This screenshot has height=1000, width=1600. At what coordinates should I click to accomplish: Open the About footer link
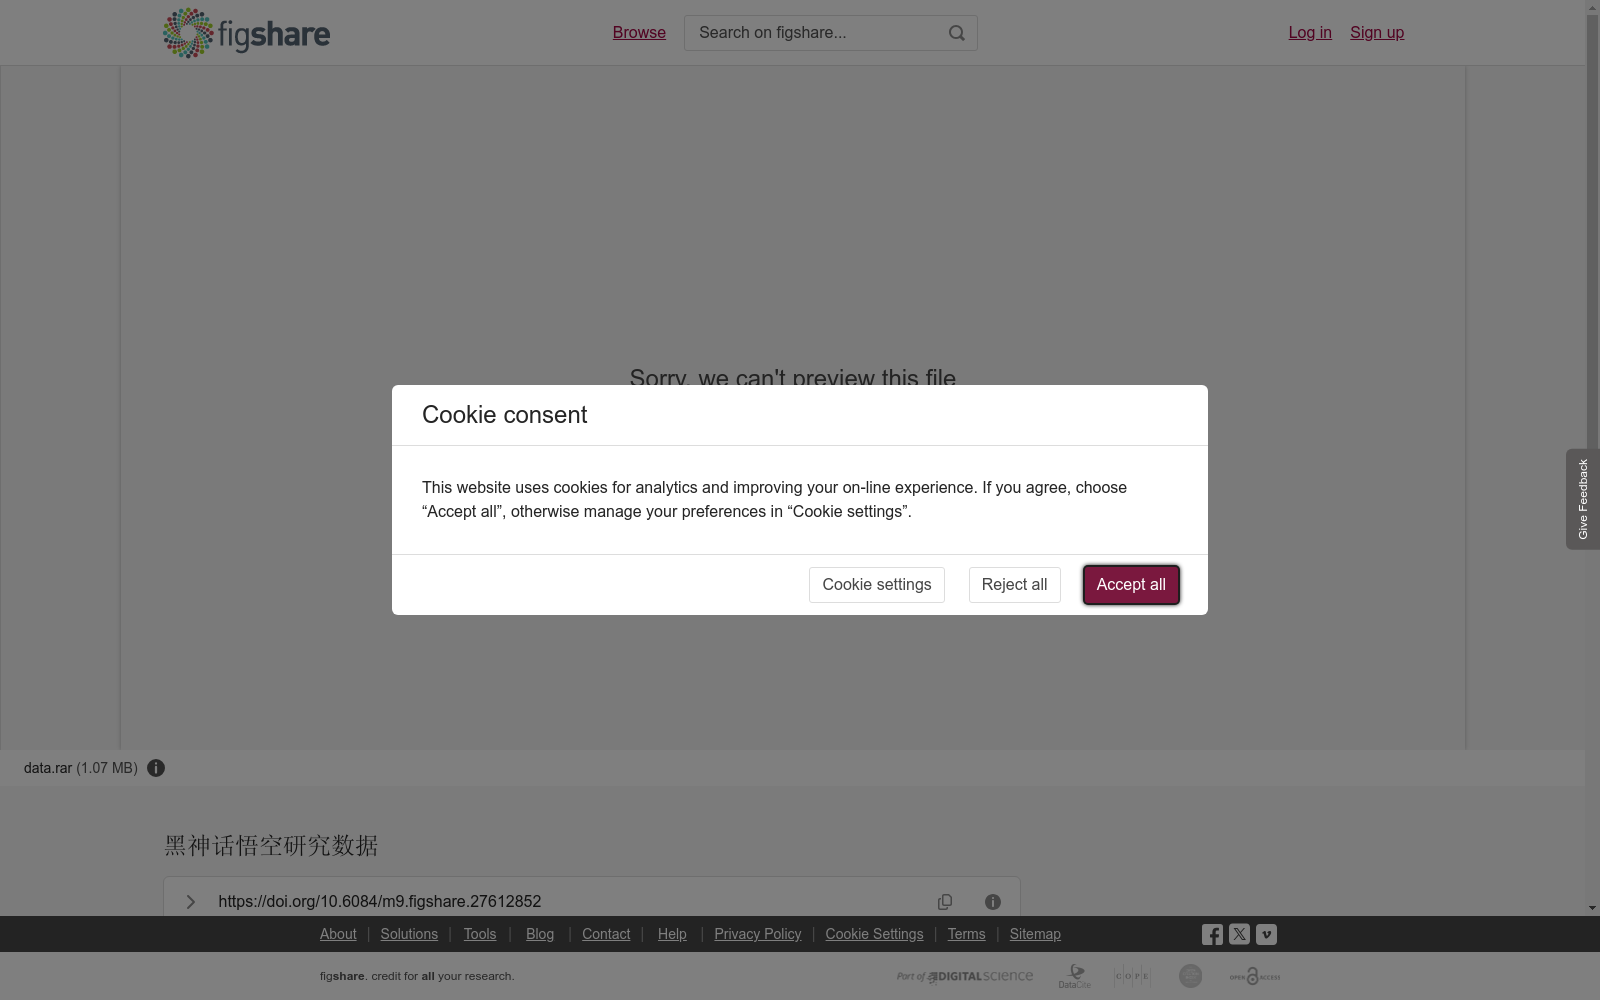click(338, 934)
